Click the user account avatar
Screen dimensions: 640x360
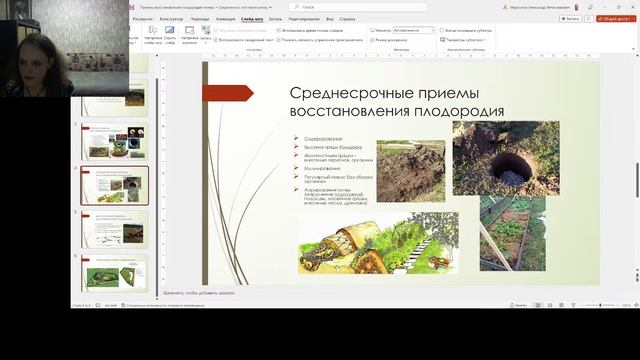point(577,7)
